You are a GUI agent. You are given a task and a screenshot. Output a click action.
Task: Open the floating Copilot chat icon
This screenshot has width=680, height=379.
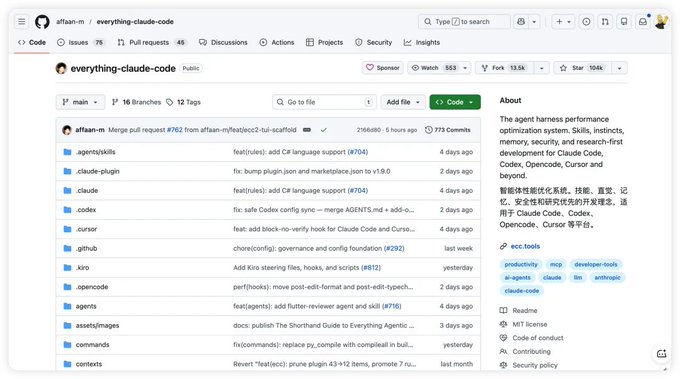pyautogui.click(x=661, y=354)
